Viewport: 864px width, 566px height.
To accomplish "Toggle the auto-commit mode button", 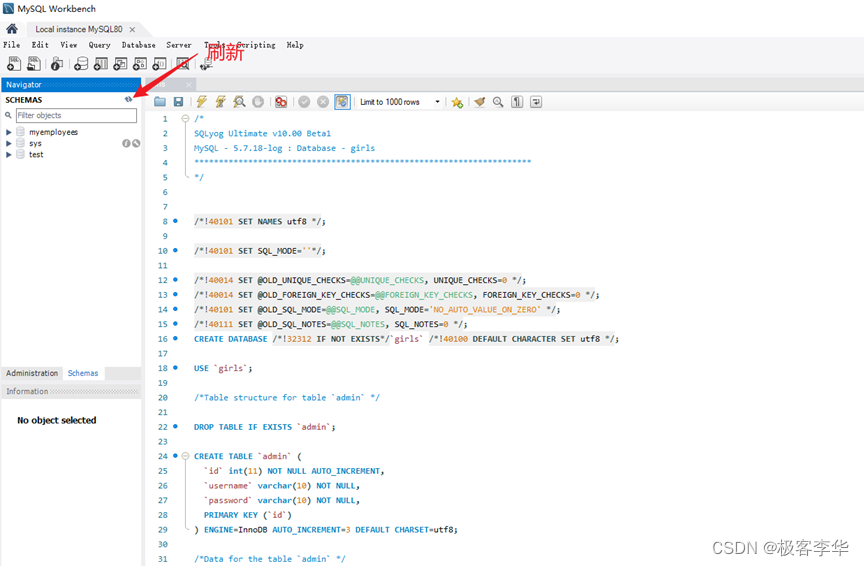I will [x=342, y=102].
